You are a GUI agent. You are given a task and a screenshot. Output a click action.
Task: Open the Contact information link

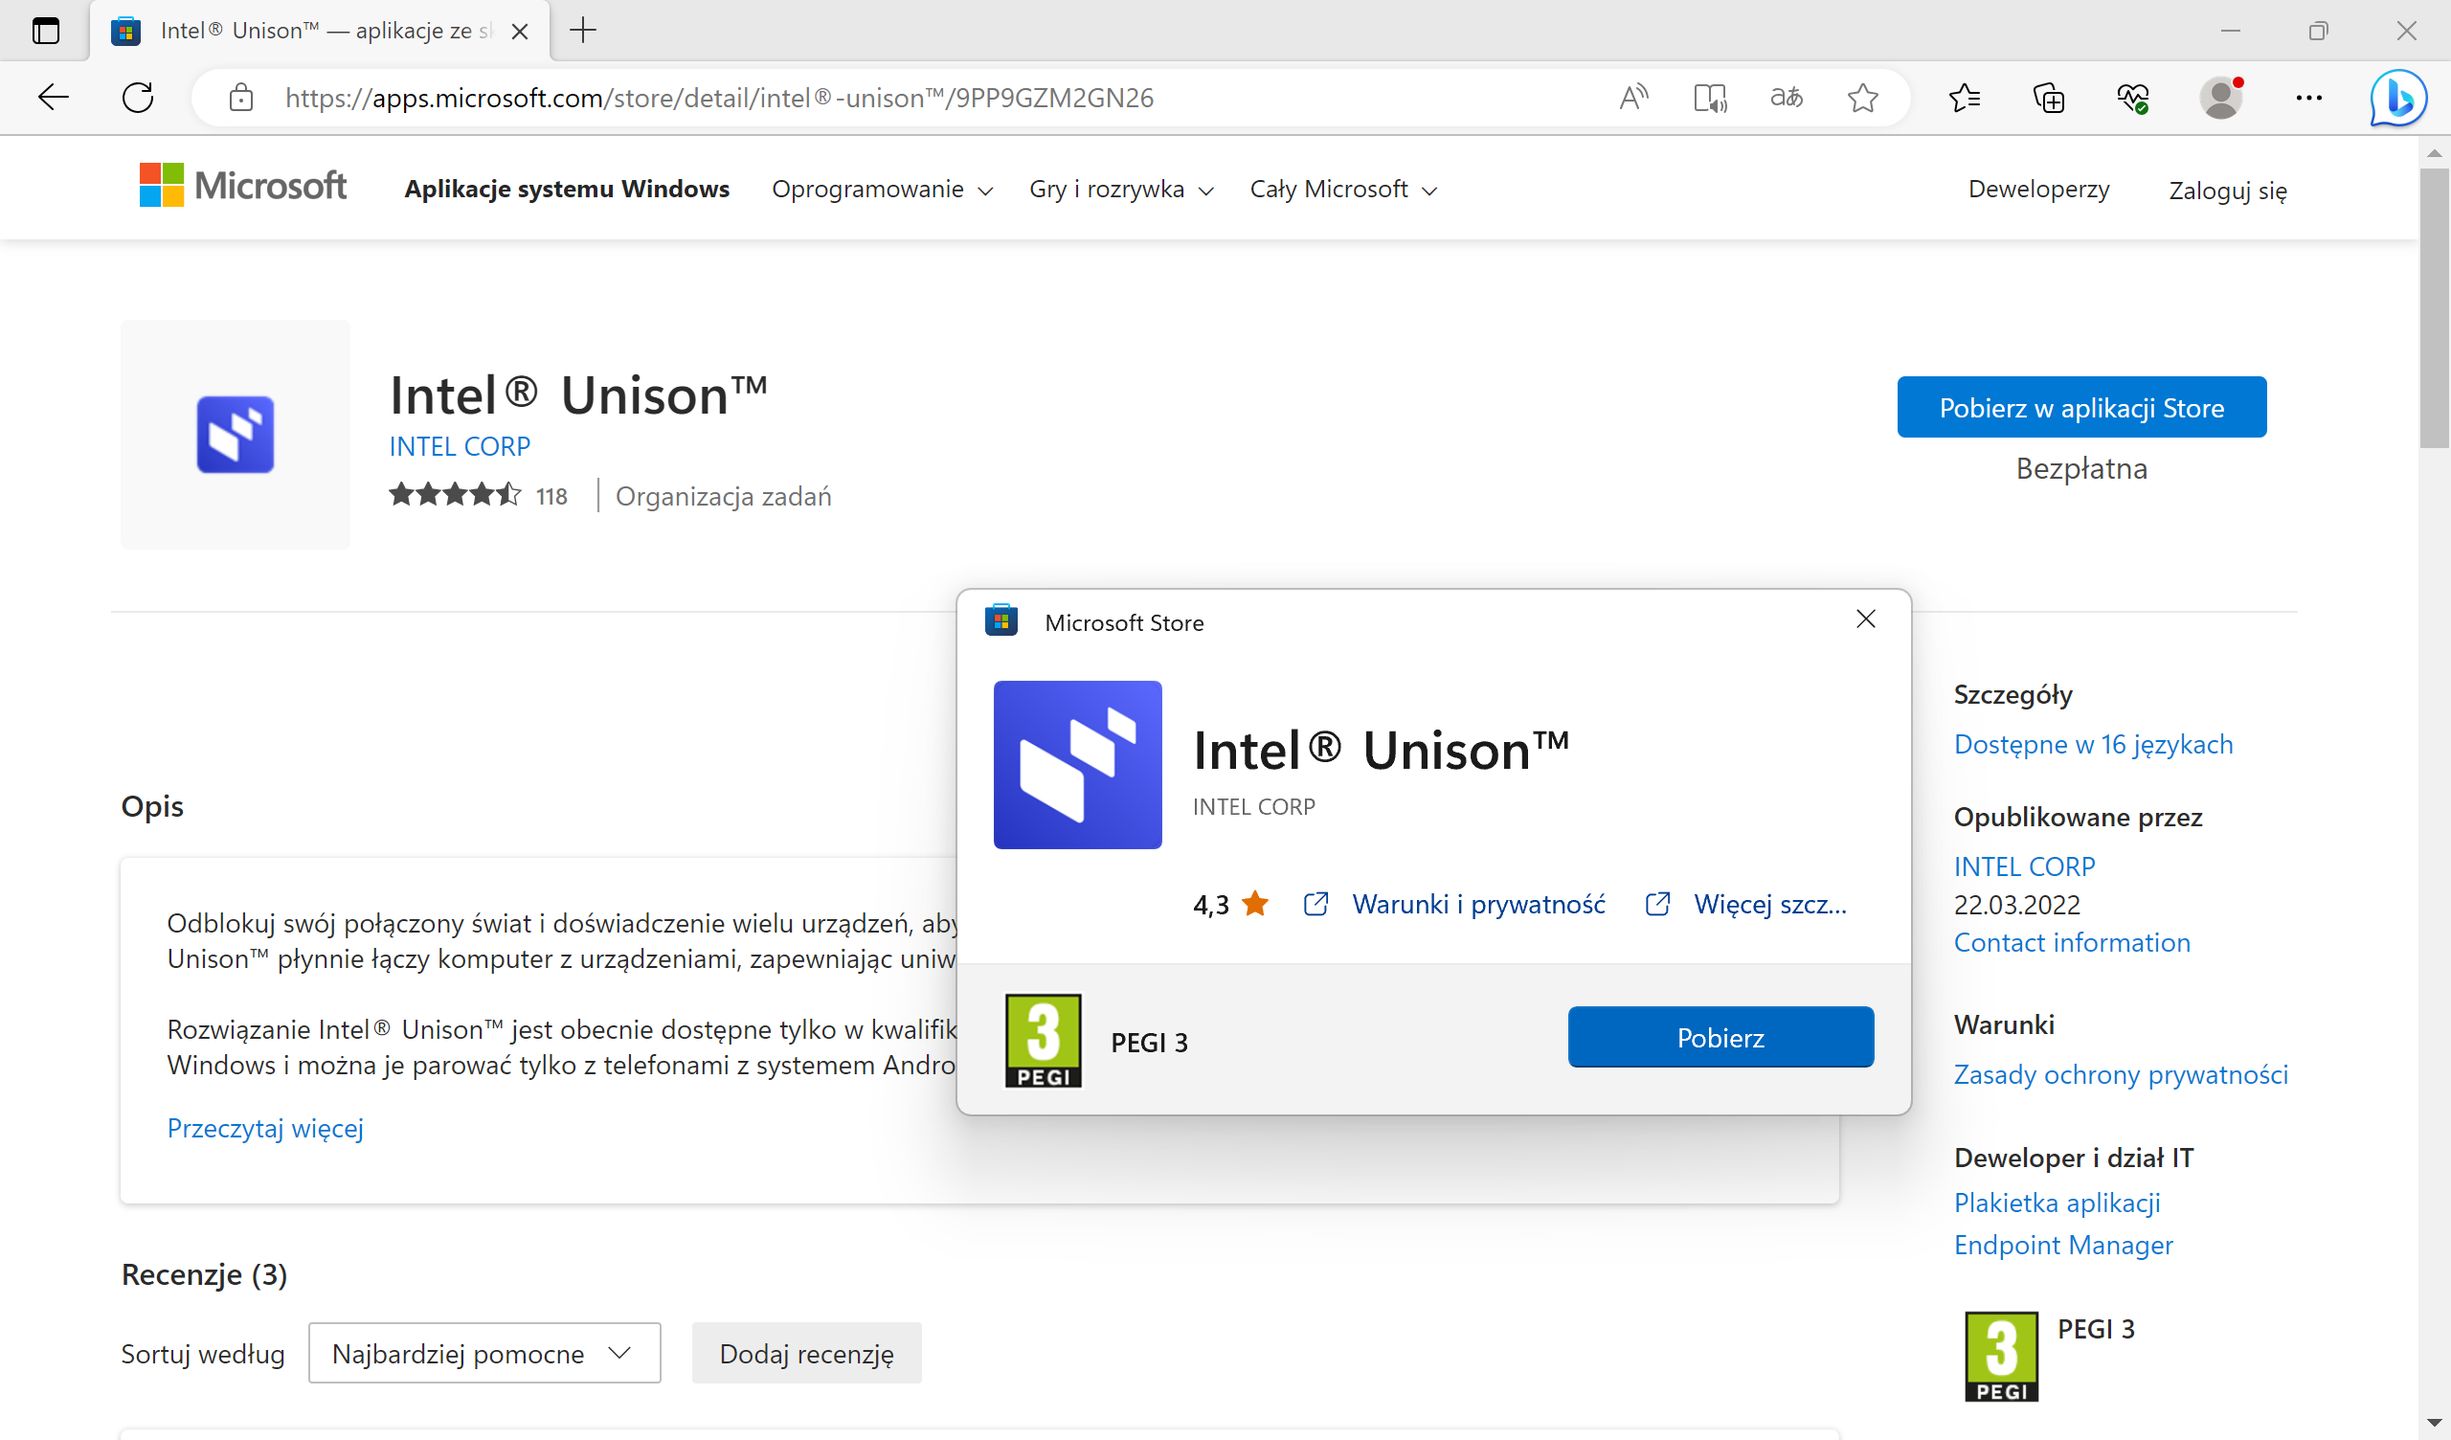pyautogui.click(x=2072, y=942)
